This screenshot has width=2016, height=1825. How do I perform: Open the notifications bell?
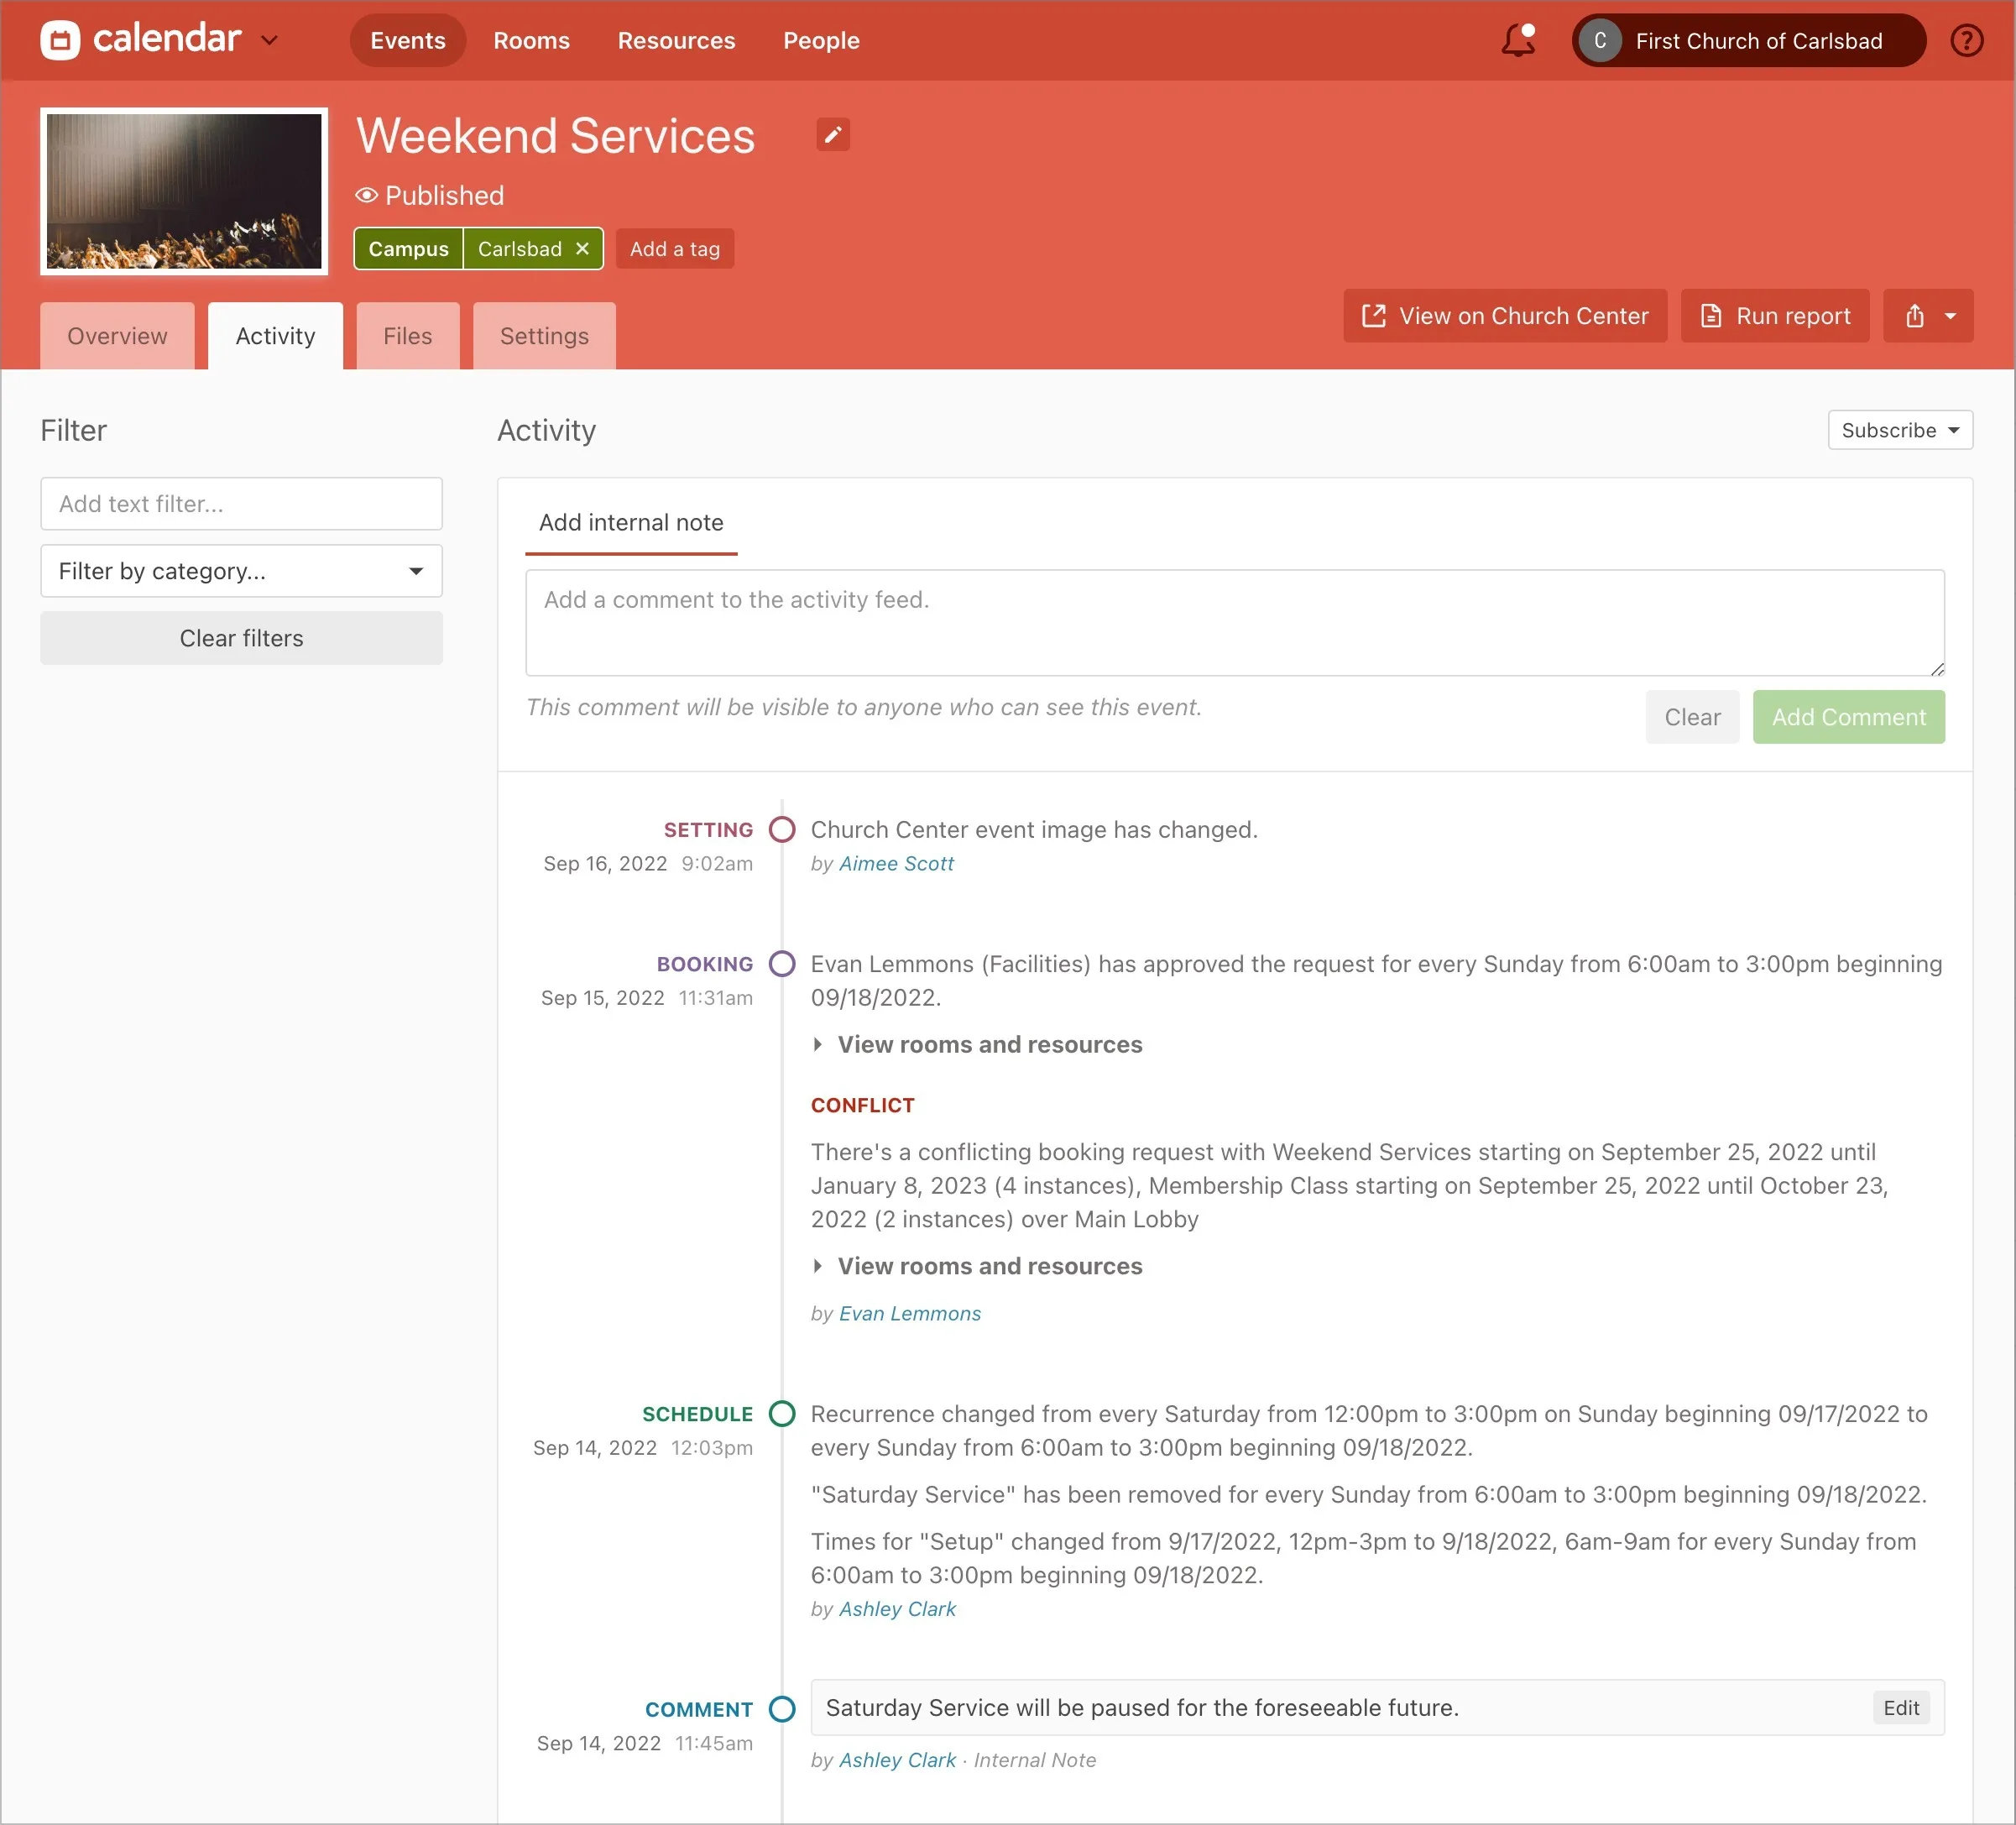pyautogui.click(x=1517, y=41)
